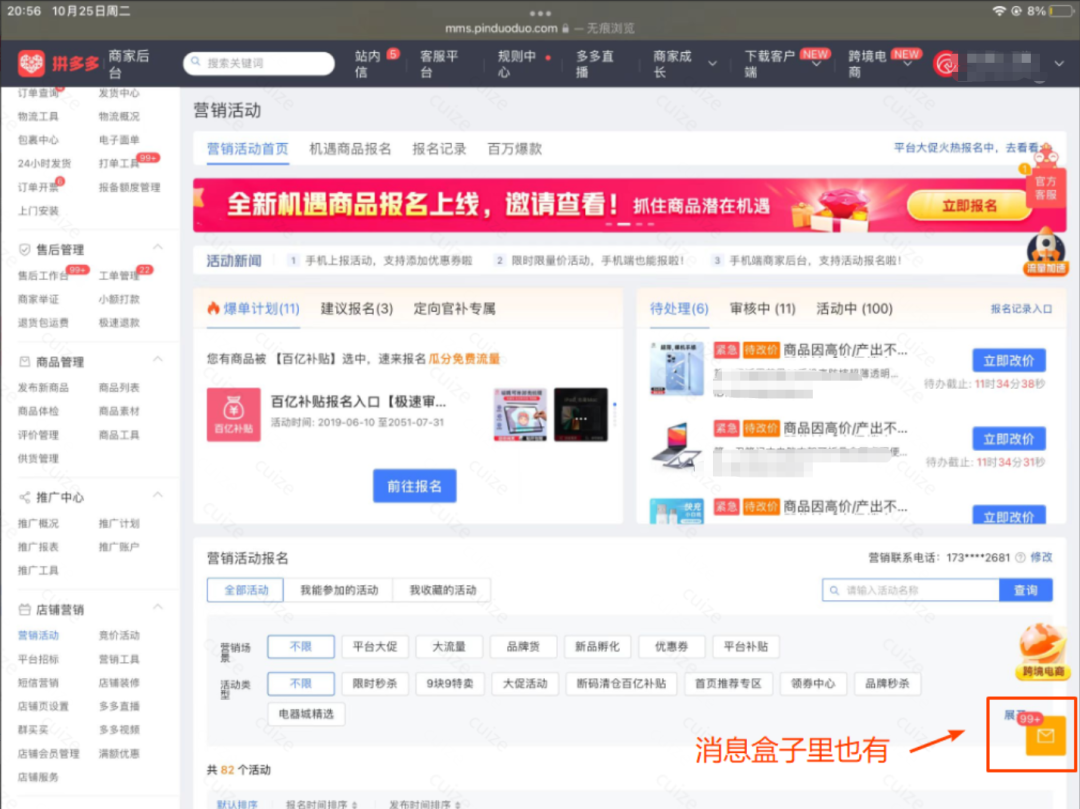The height and width of the screenshot is (809, 1080).
Task: Open 多多直播 in the top navigation
Action: [x=594, y=63]
